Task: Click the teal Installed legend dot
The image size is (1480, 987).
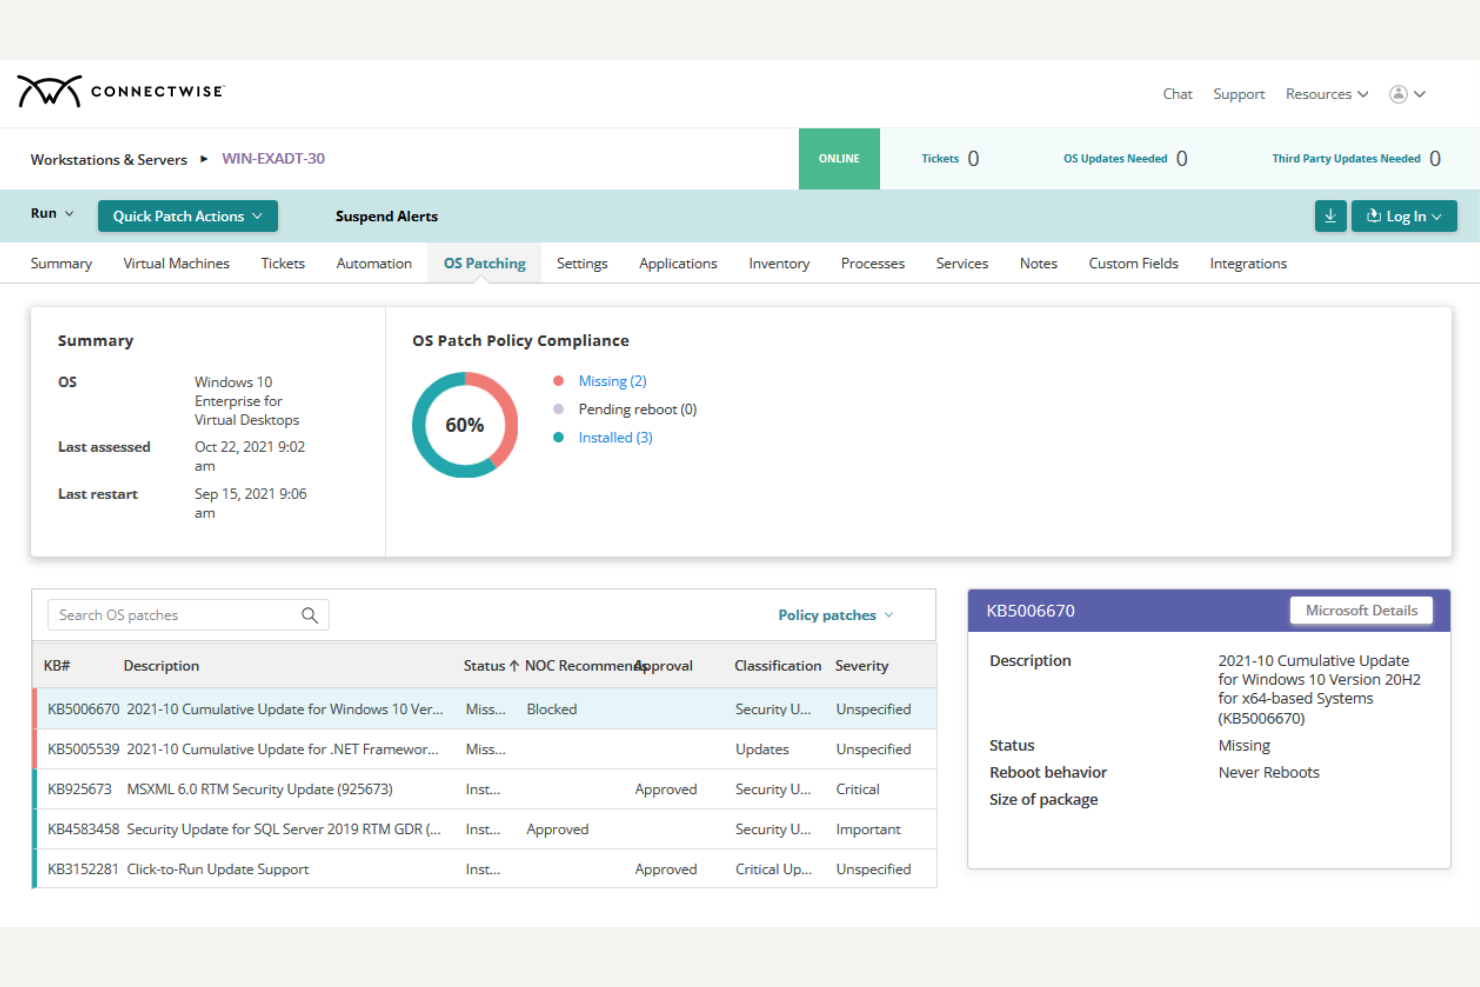Action: (558, 437)
